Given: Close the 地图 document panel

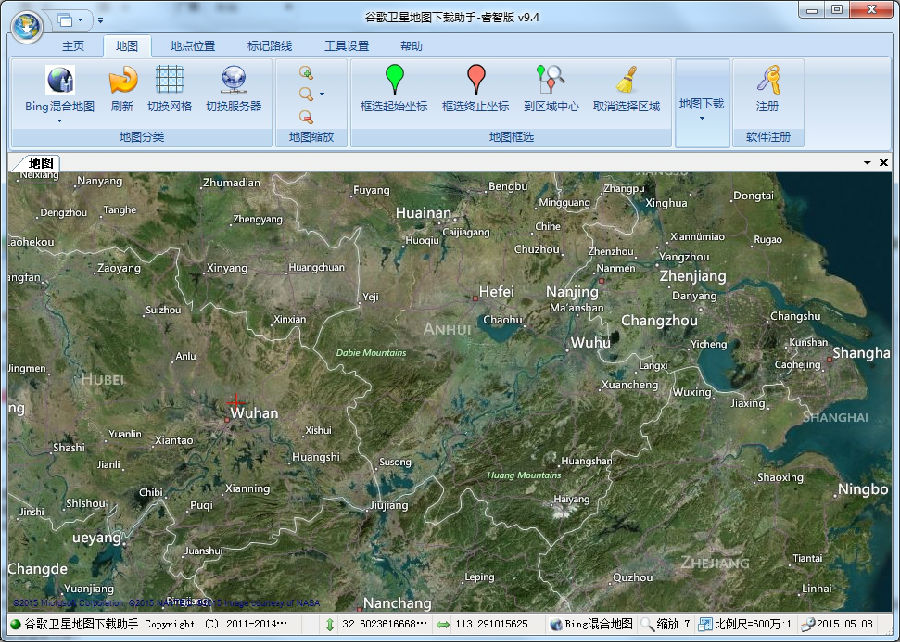Looking at the screenshot, I should pos(884,162).
